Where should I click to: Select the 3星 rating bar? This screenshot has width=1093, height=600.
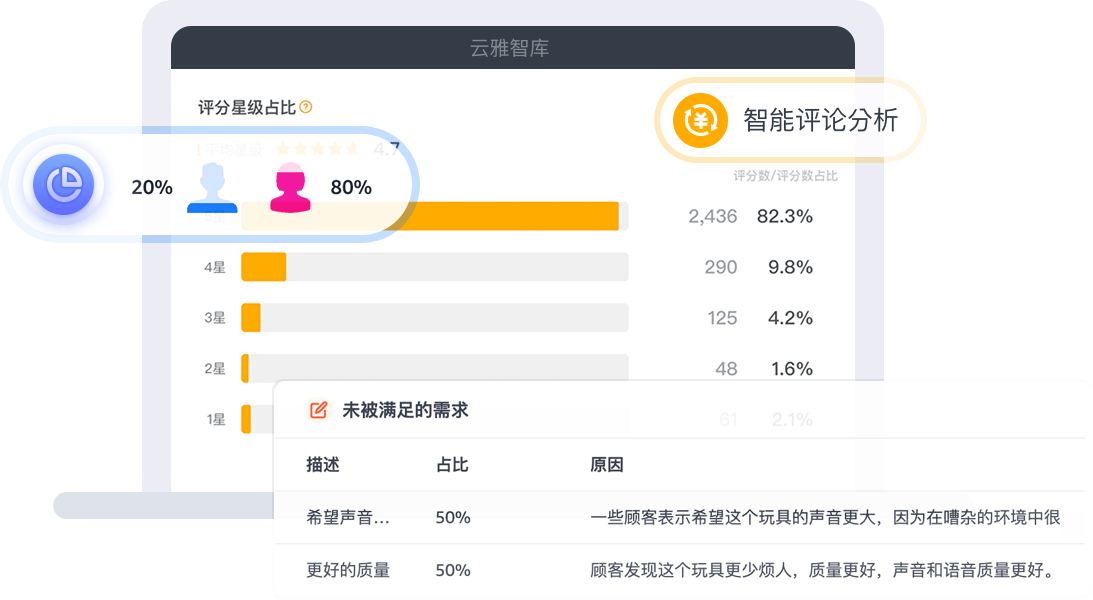(x=434, y=318)
